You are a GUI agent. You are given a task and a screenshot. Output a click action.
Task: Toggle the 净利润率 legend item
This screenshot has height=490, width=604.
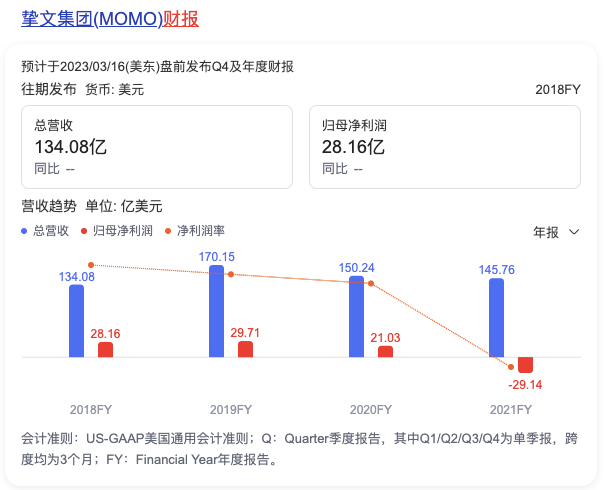pos(195,231)
